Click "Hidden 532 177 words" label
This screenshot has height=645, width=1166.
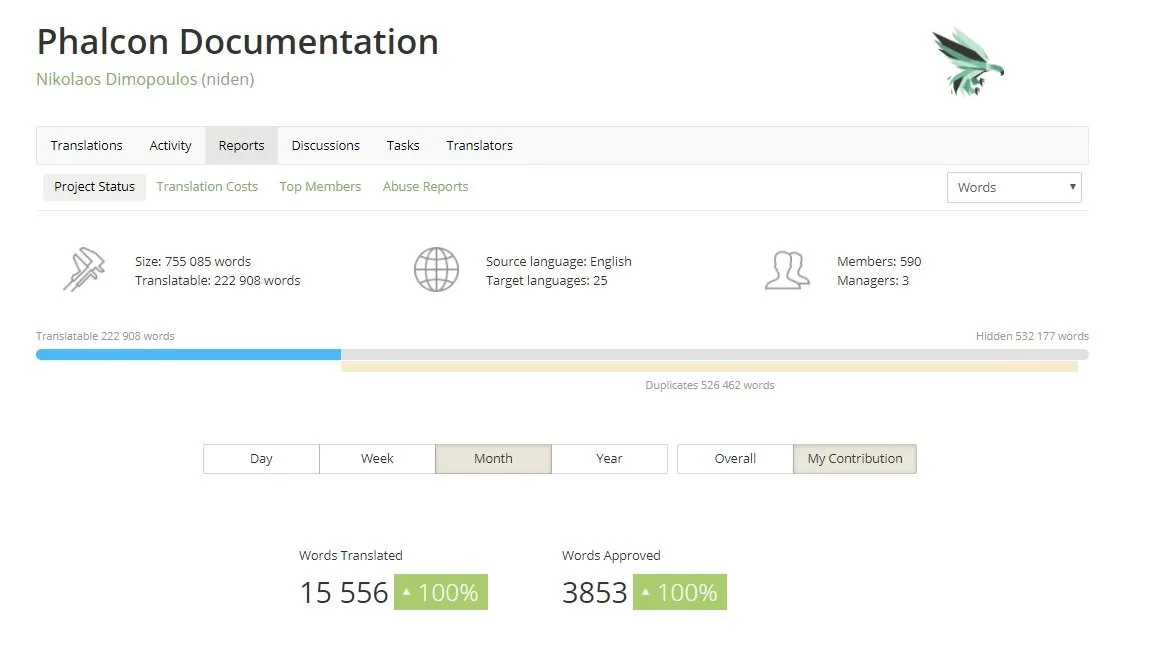pos(1032,336)
